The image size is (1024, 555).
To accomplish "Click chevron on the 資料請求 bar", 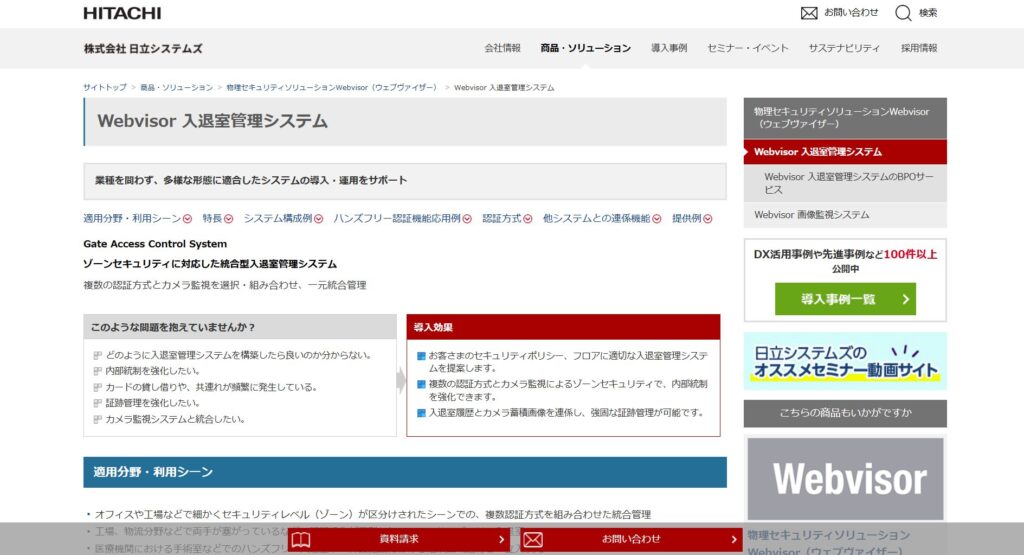I will [x=501, y=539].
